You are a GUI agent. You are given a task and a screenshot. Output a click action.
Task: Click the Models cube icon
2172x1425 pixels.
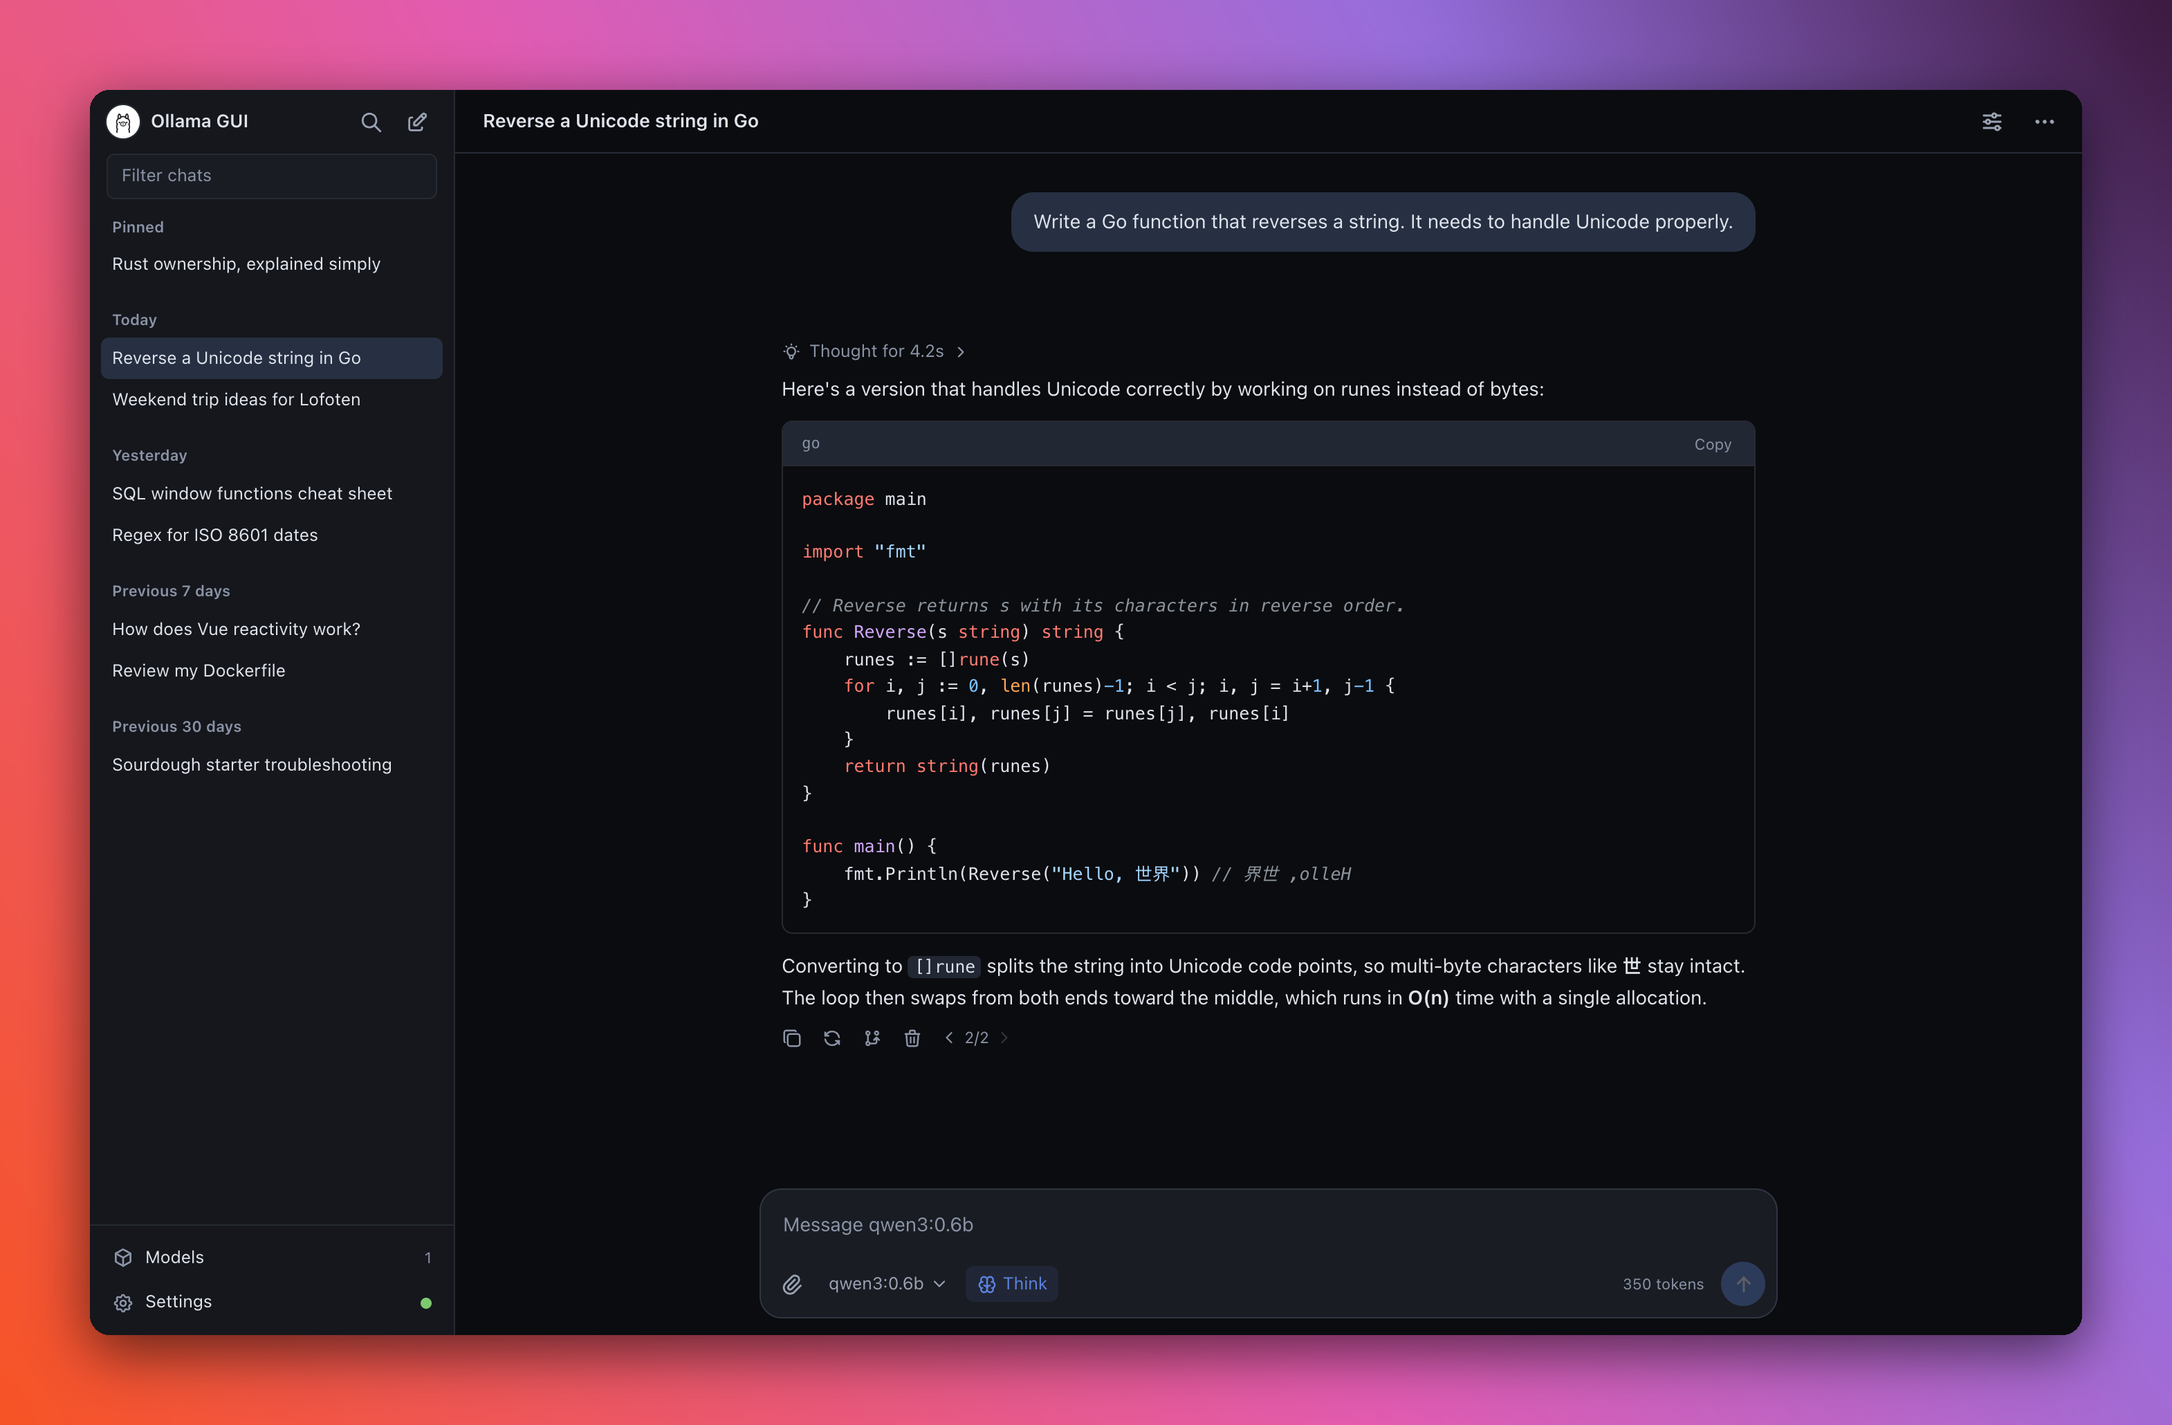pos(123,1258)
